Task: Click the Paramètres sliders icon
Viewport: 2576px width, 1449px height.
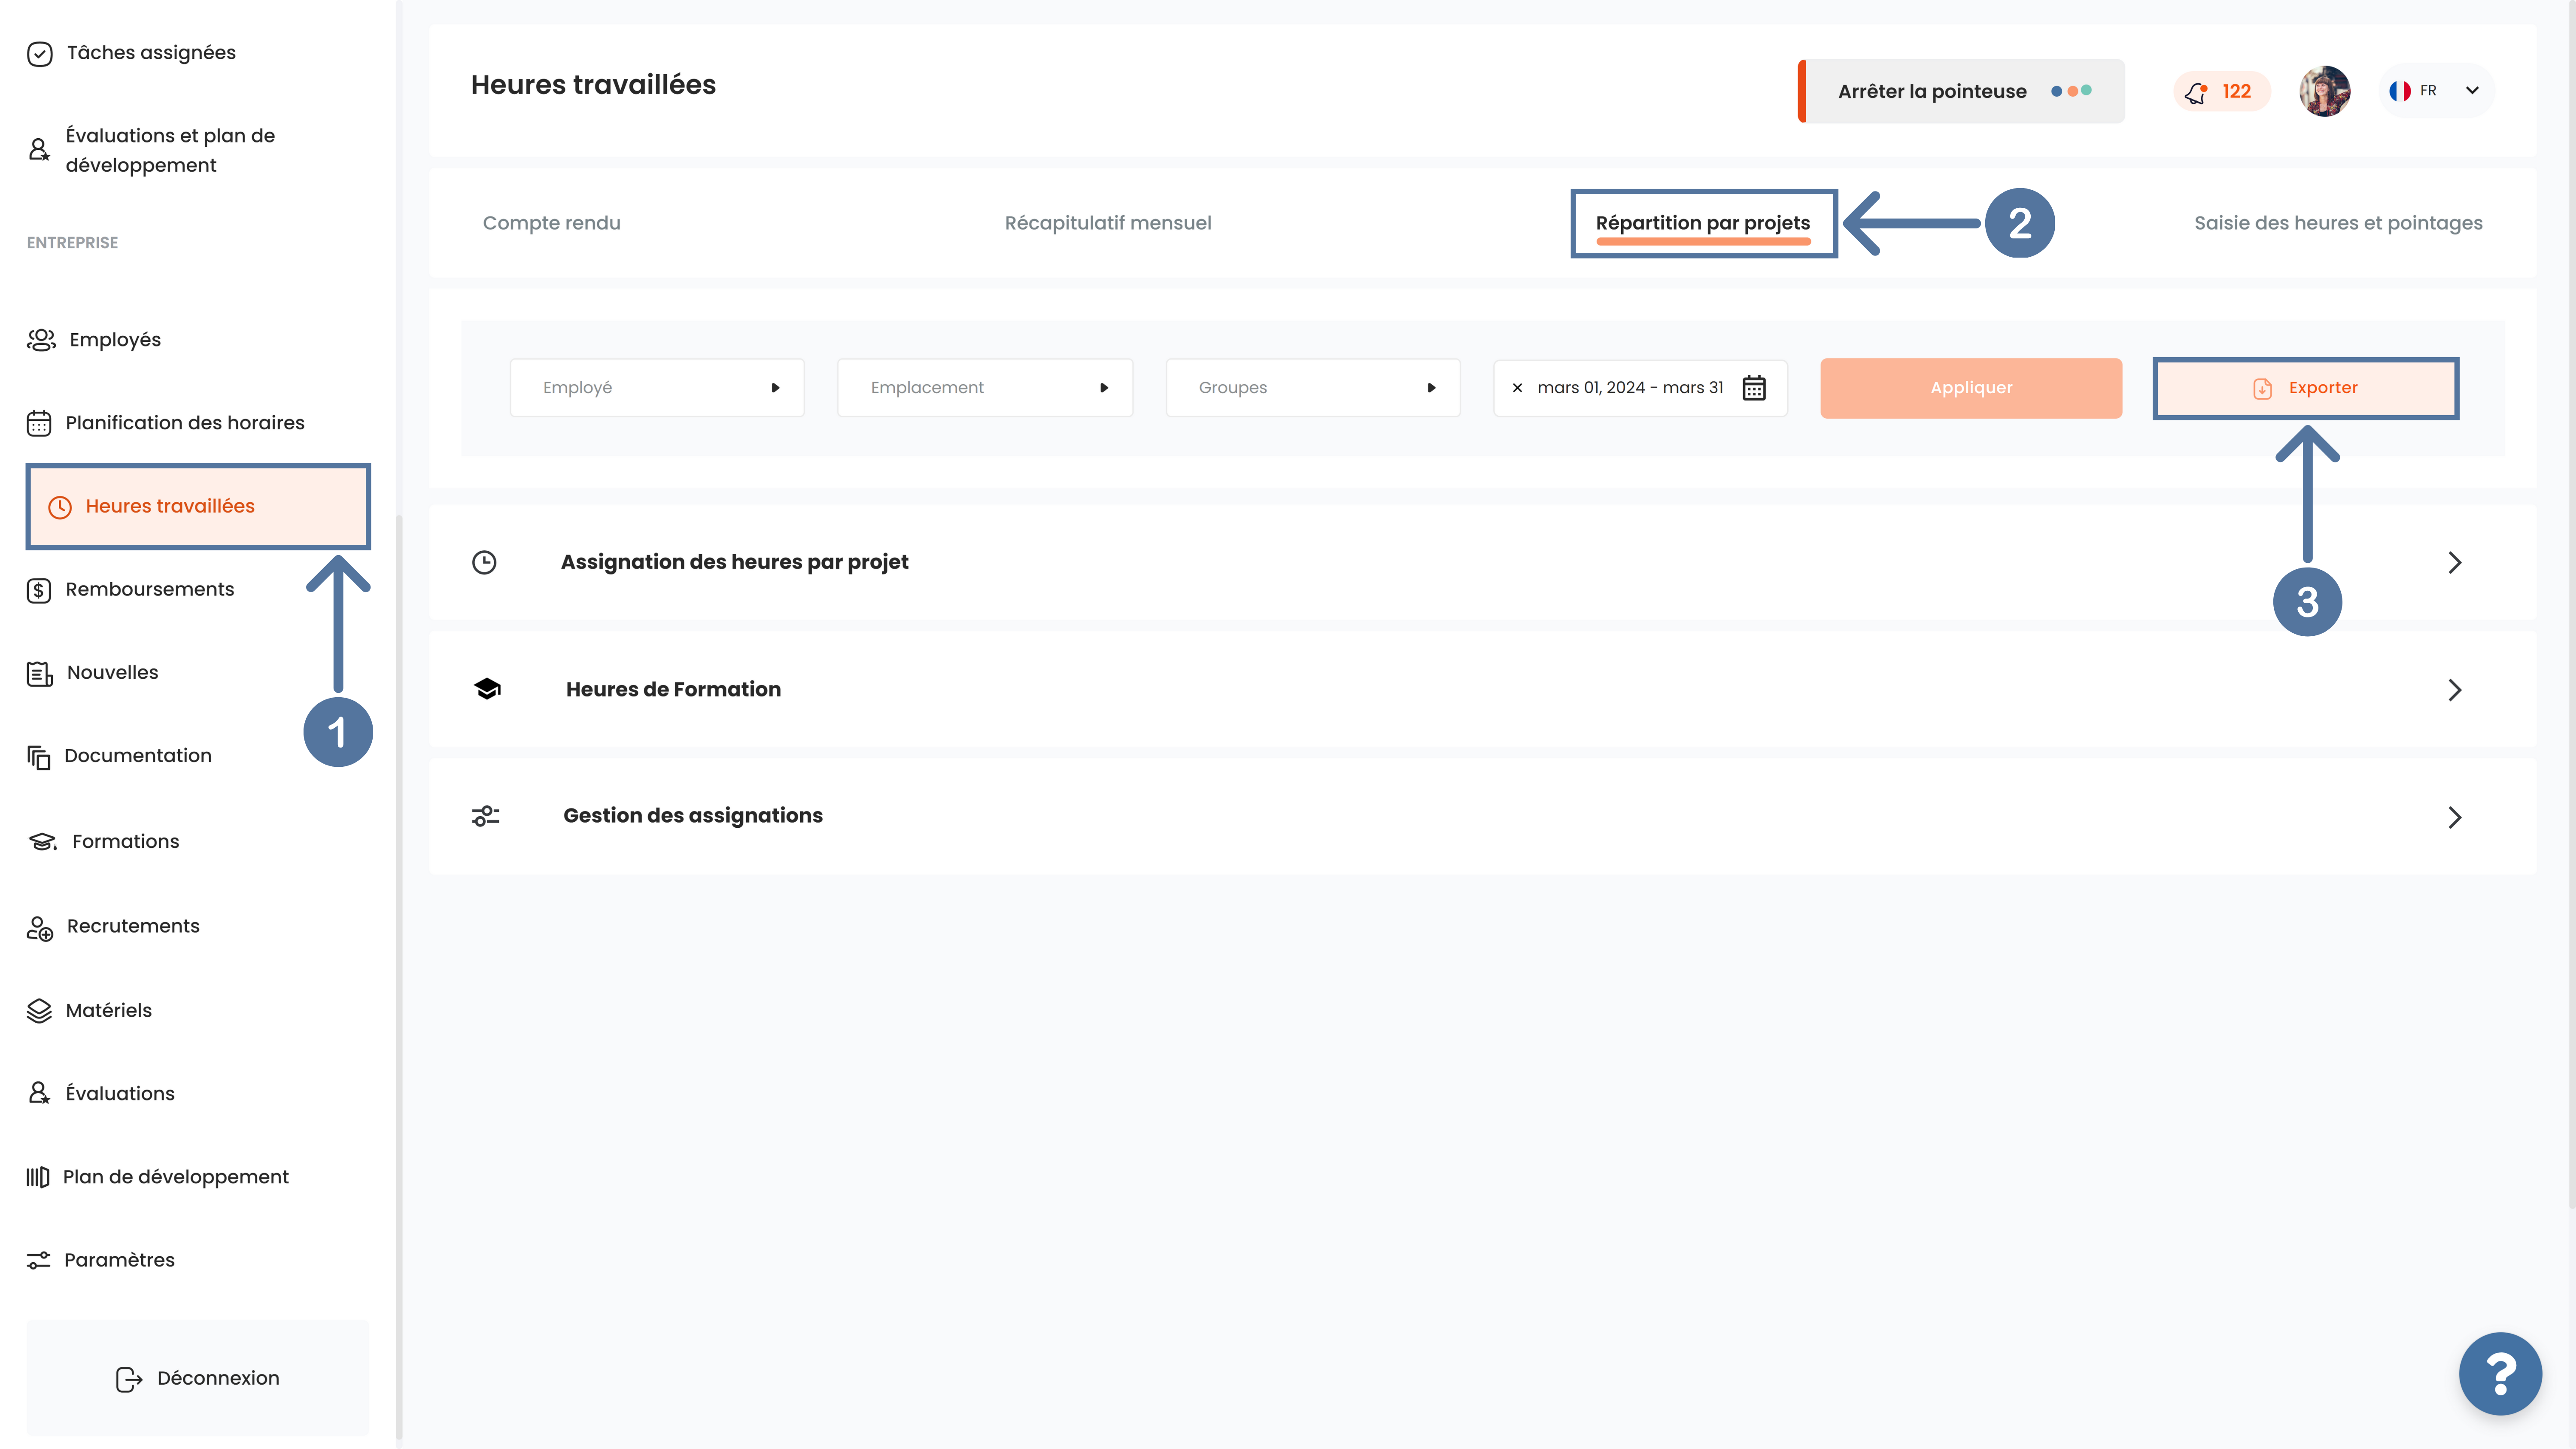Action: coord(38,1260)
